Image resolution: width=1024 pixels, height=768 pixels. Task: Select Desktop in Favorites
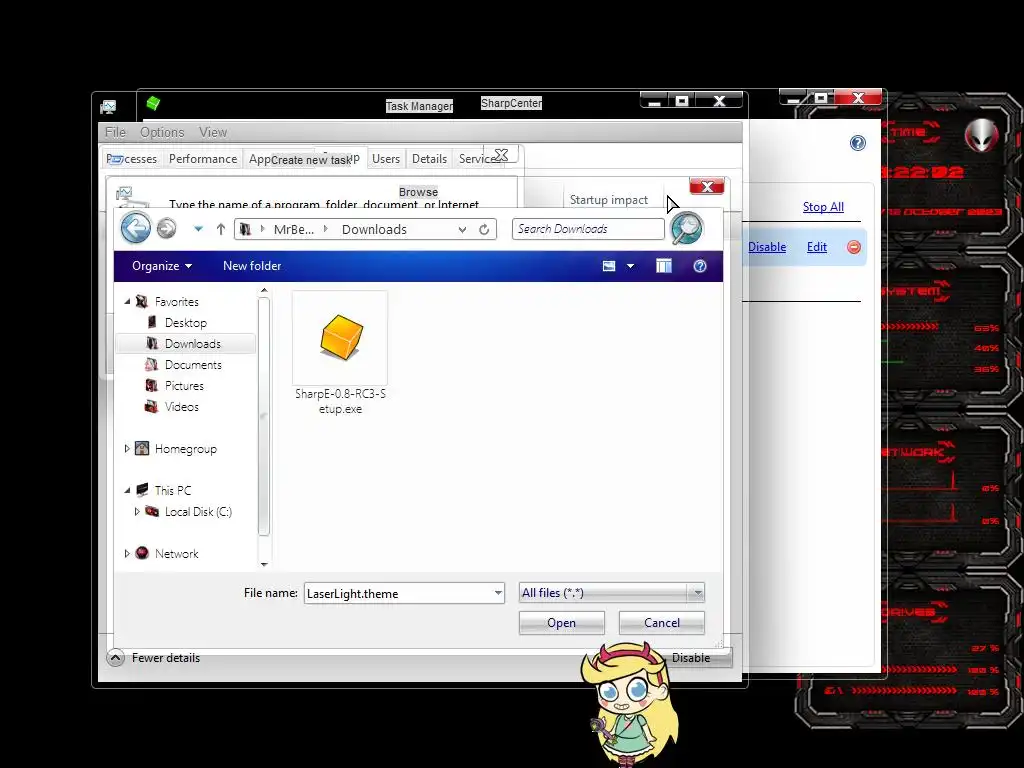tap(185, 323)
